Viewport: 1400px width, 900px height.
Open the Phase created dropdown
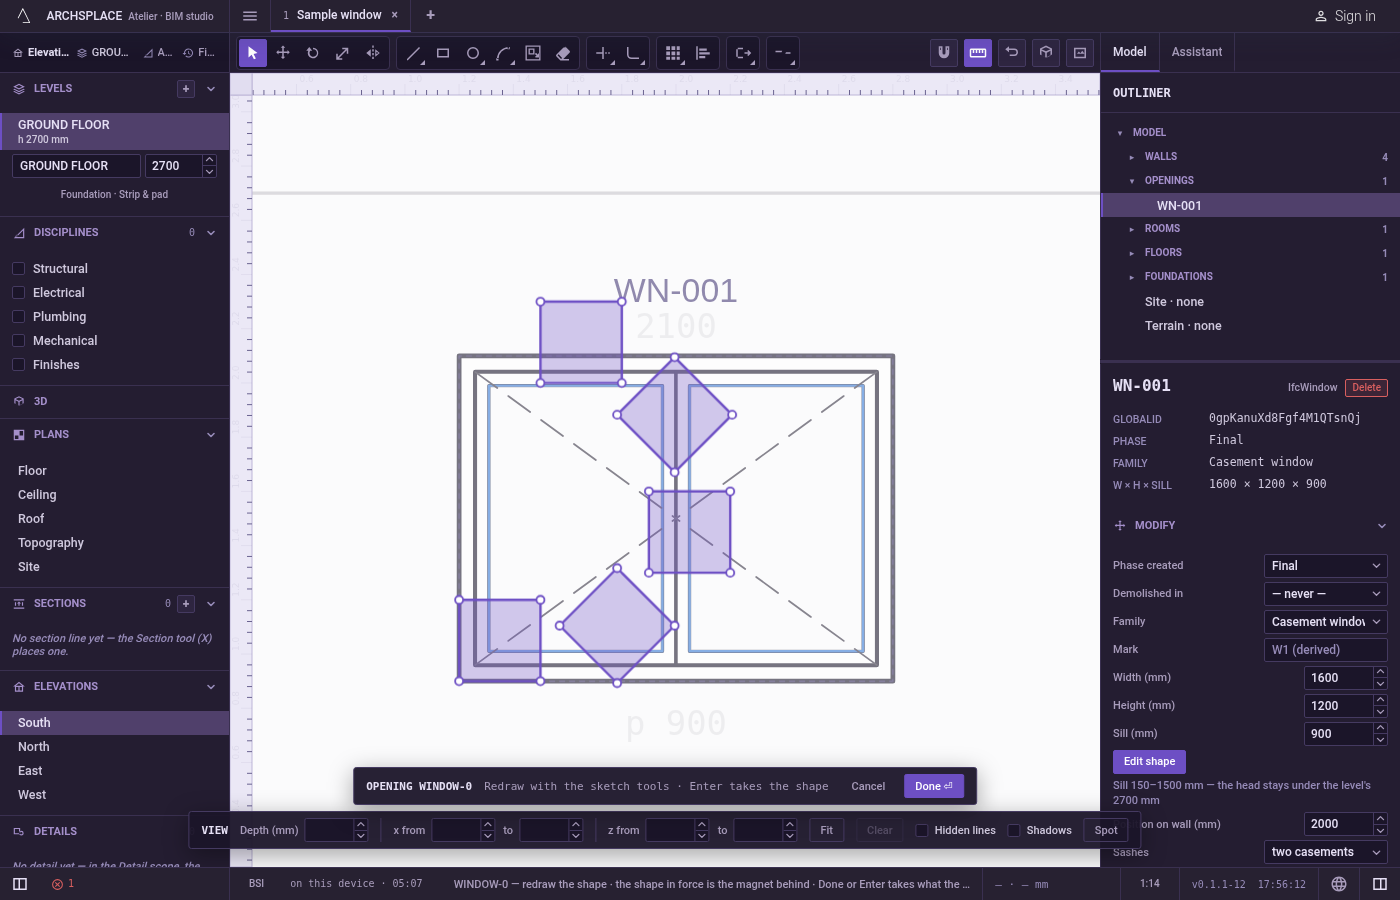tap(1326, 566)
